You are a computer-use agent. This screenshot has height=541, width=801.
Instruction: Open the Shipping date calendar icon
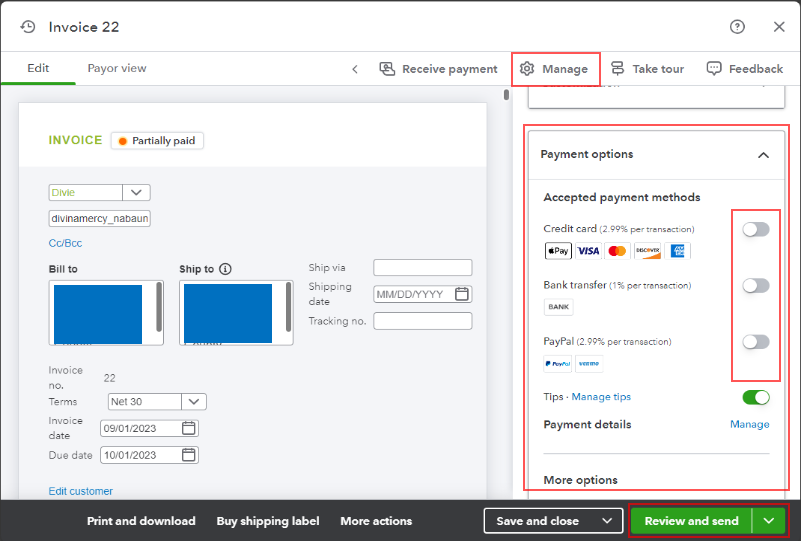point(462,294)
